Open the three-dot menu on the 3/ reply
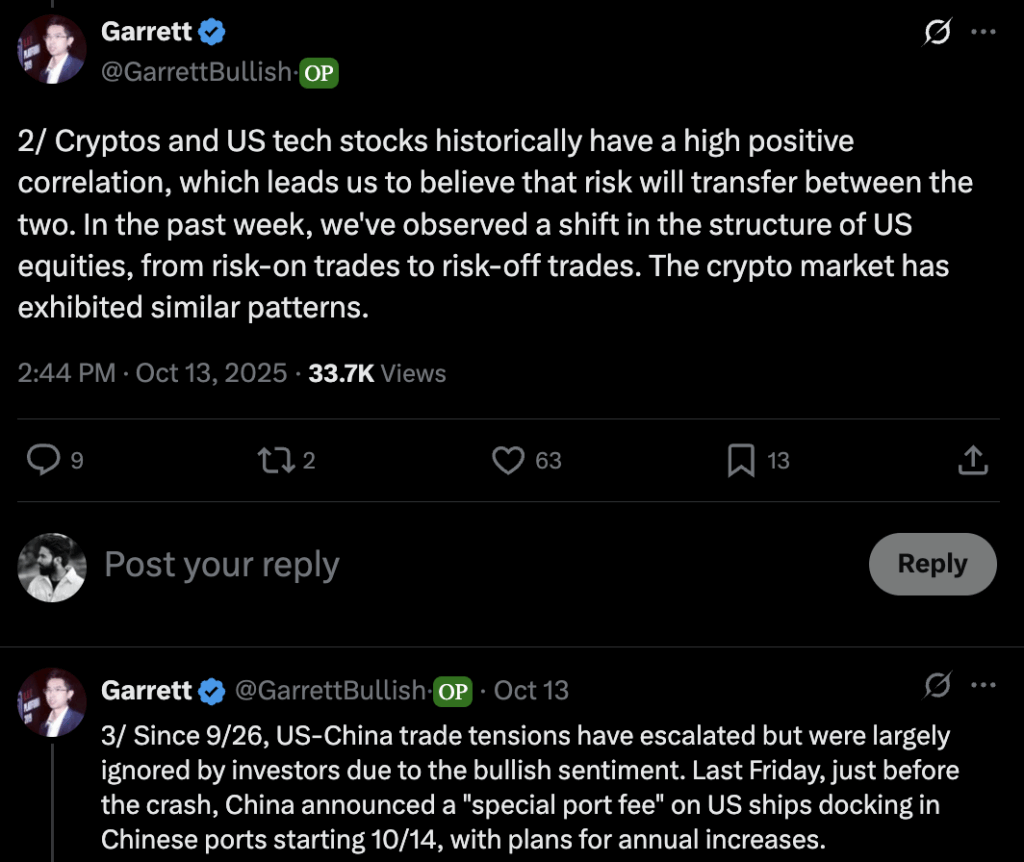 [984, 685]
